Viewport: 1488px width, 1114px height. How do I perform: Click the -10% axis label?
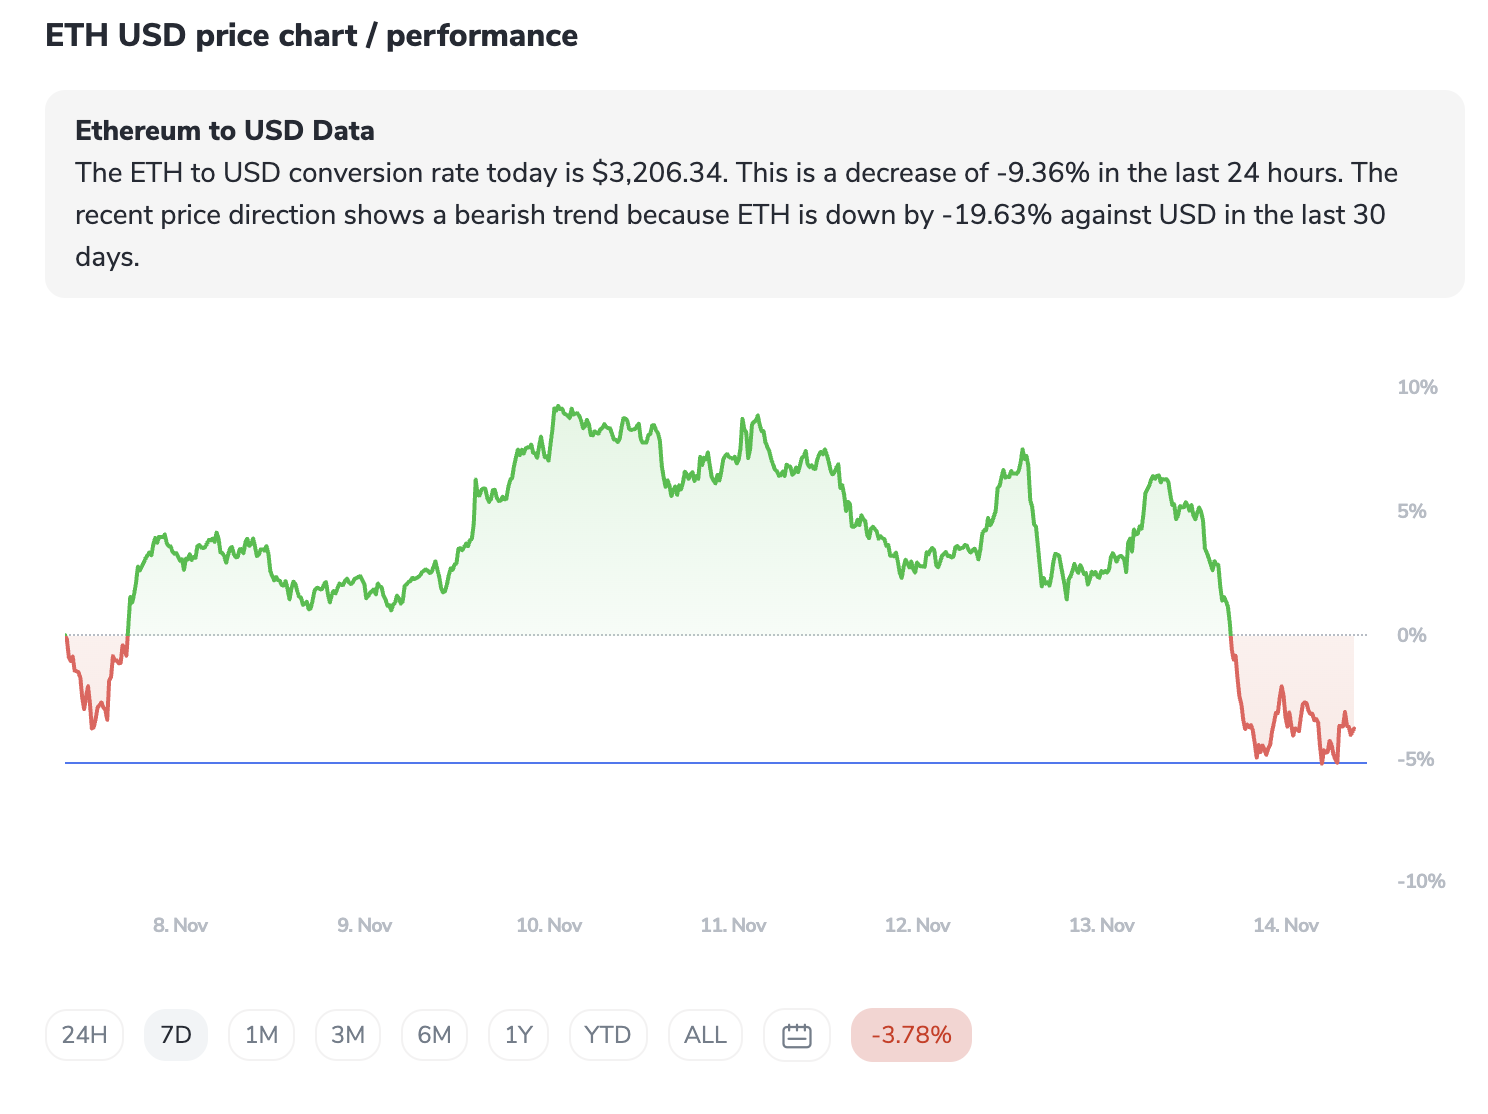tap(1421, 881)
